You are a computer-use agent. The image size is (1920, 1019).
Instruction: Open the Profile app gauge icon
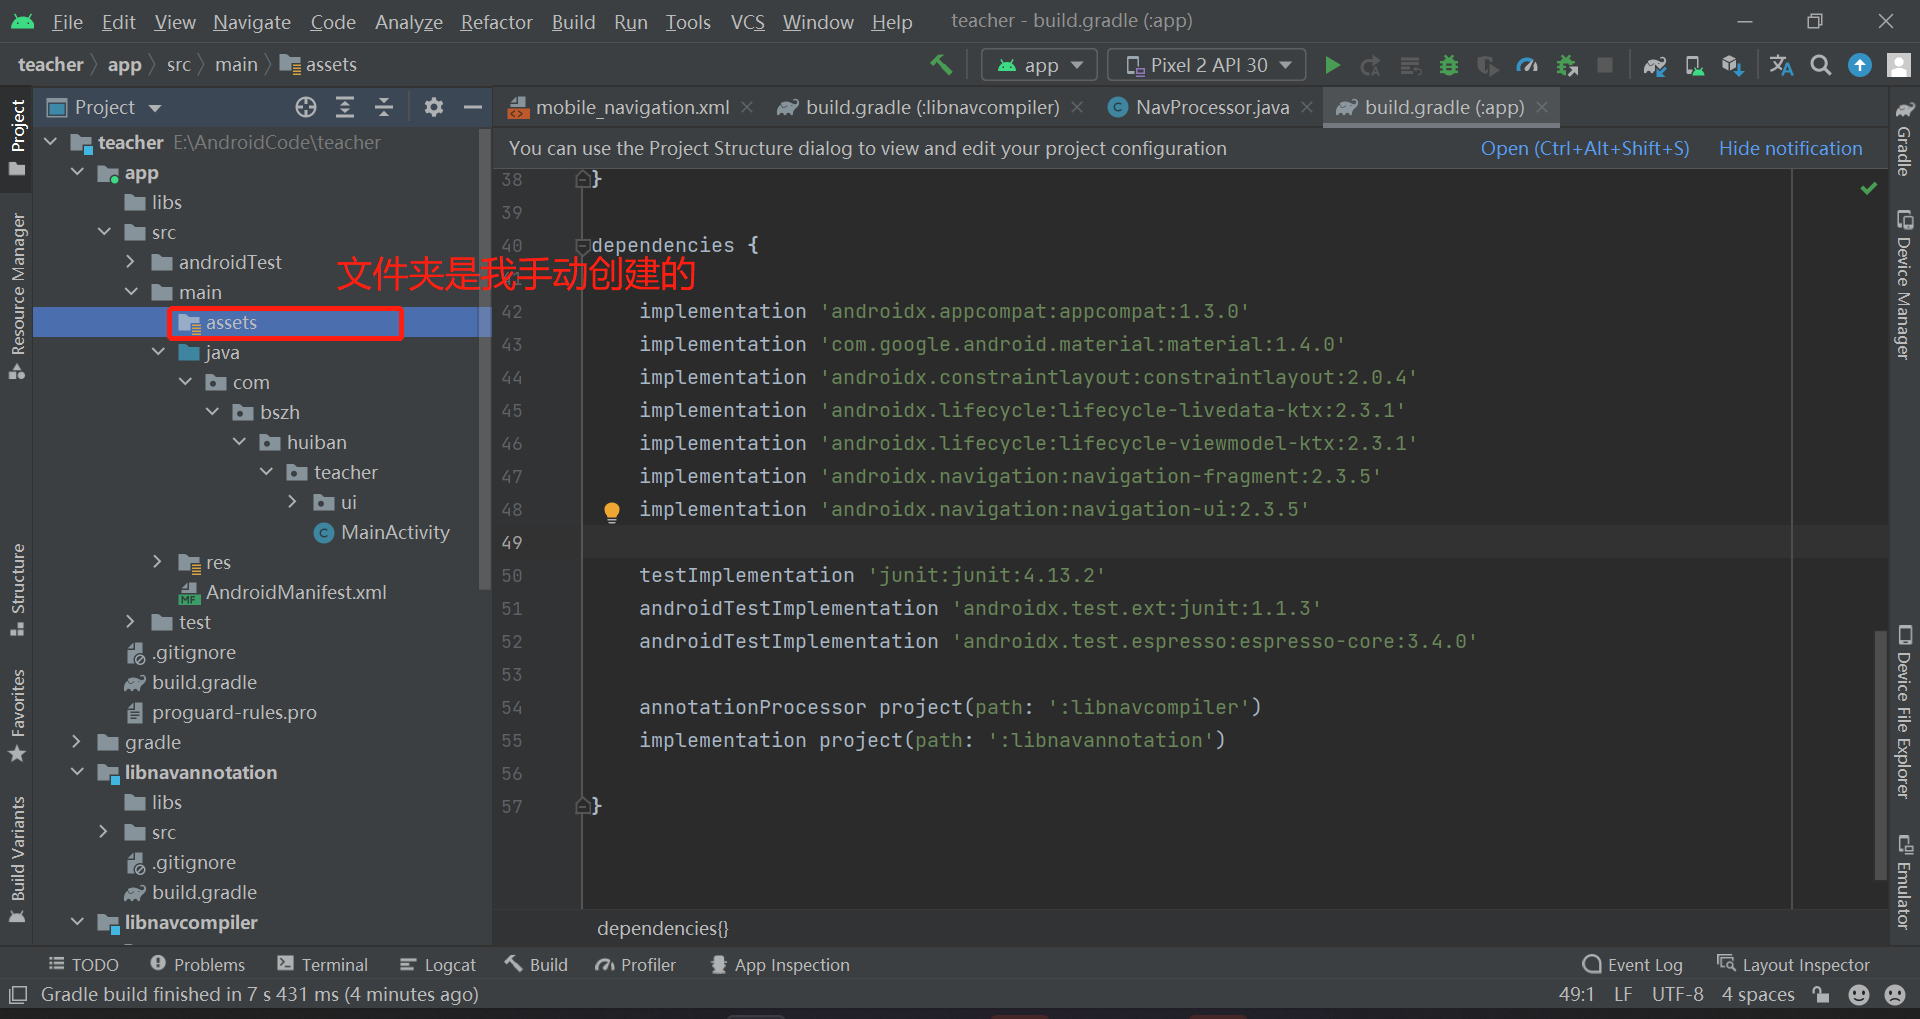tap(1527, 65)
